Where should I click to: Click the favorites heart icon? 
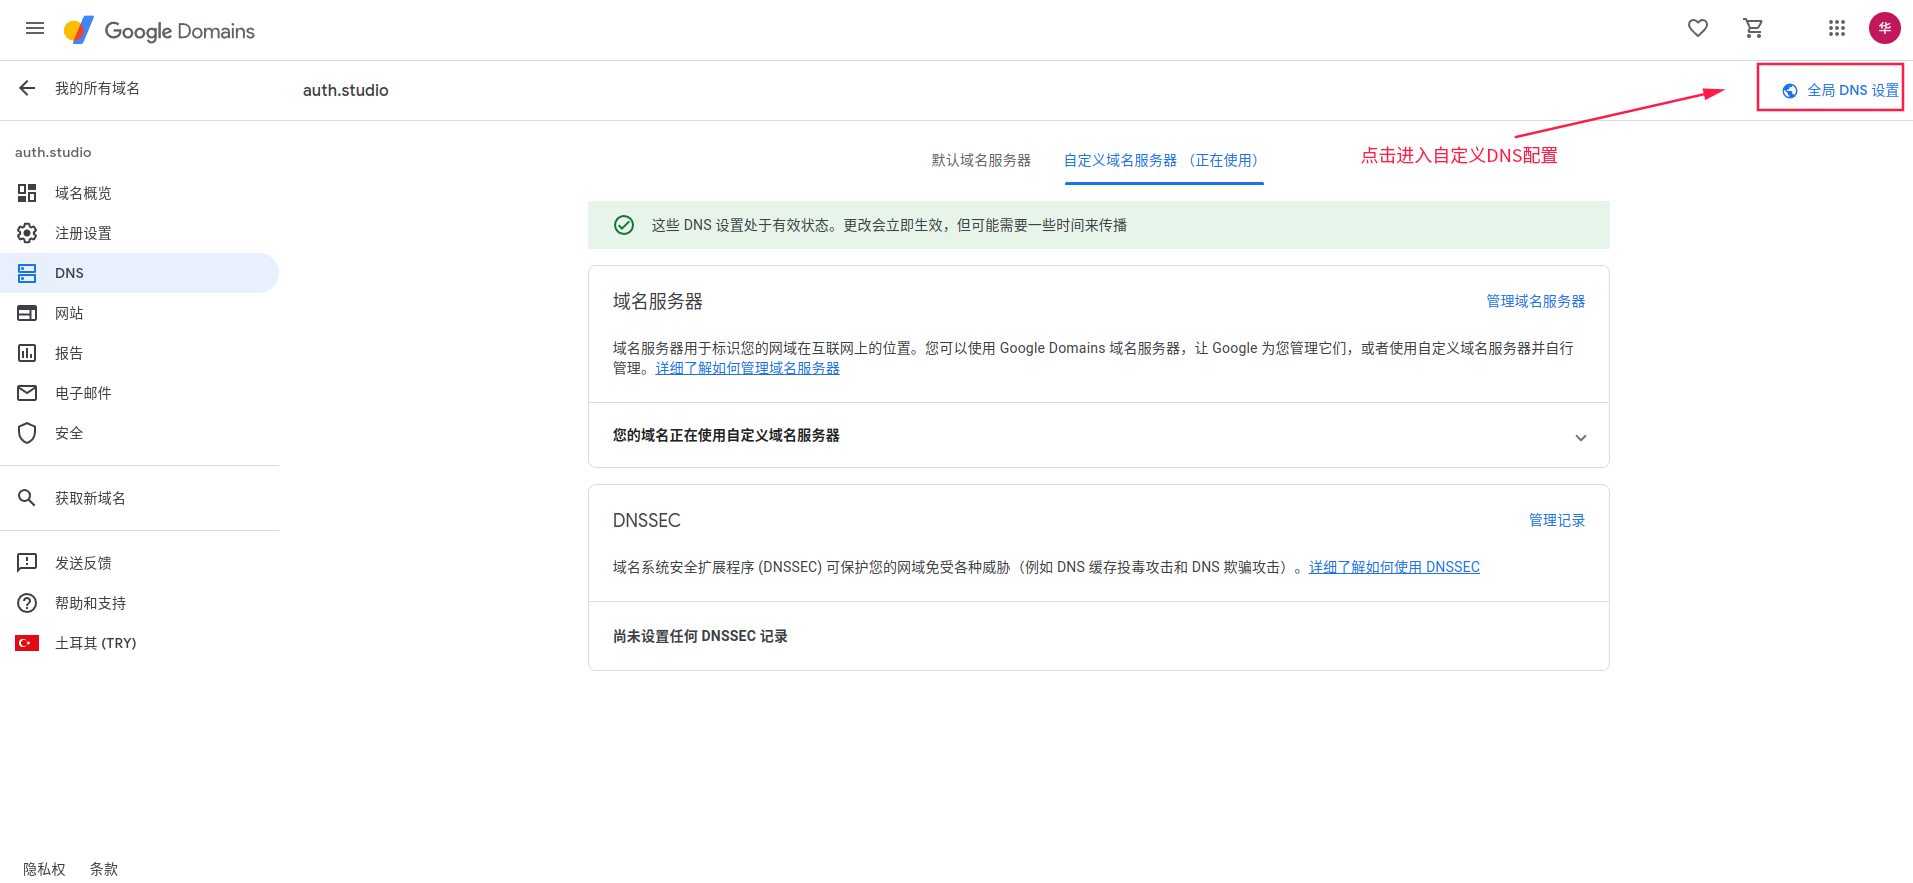1697,28
